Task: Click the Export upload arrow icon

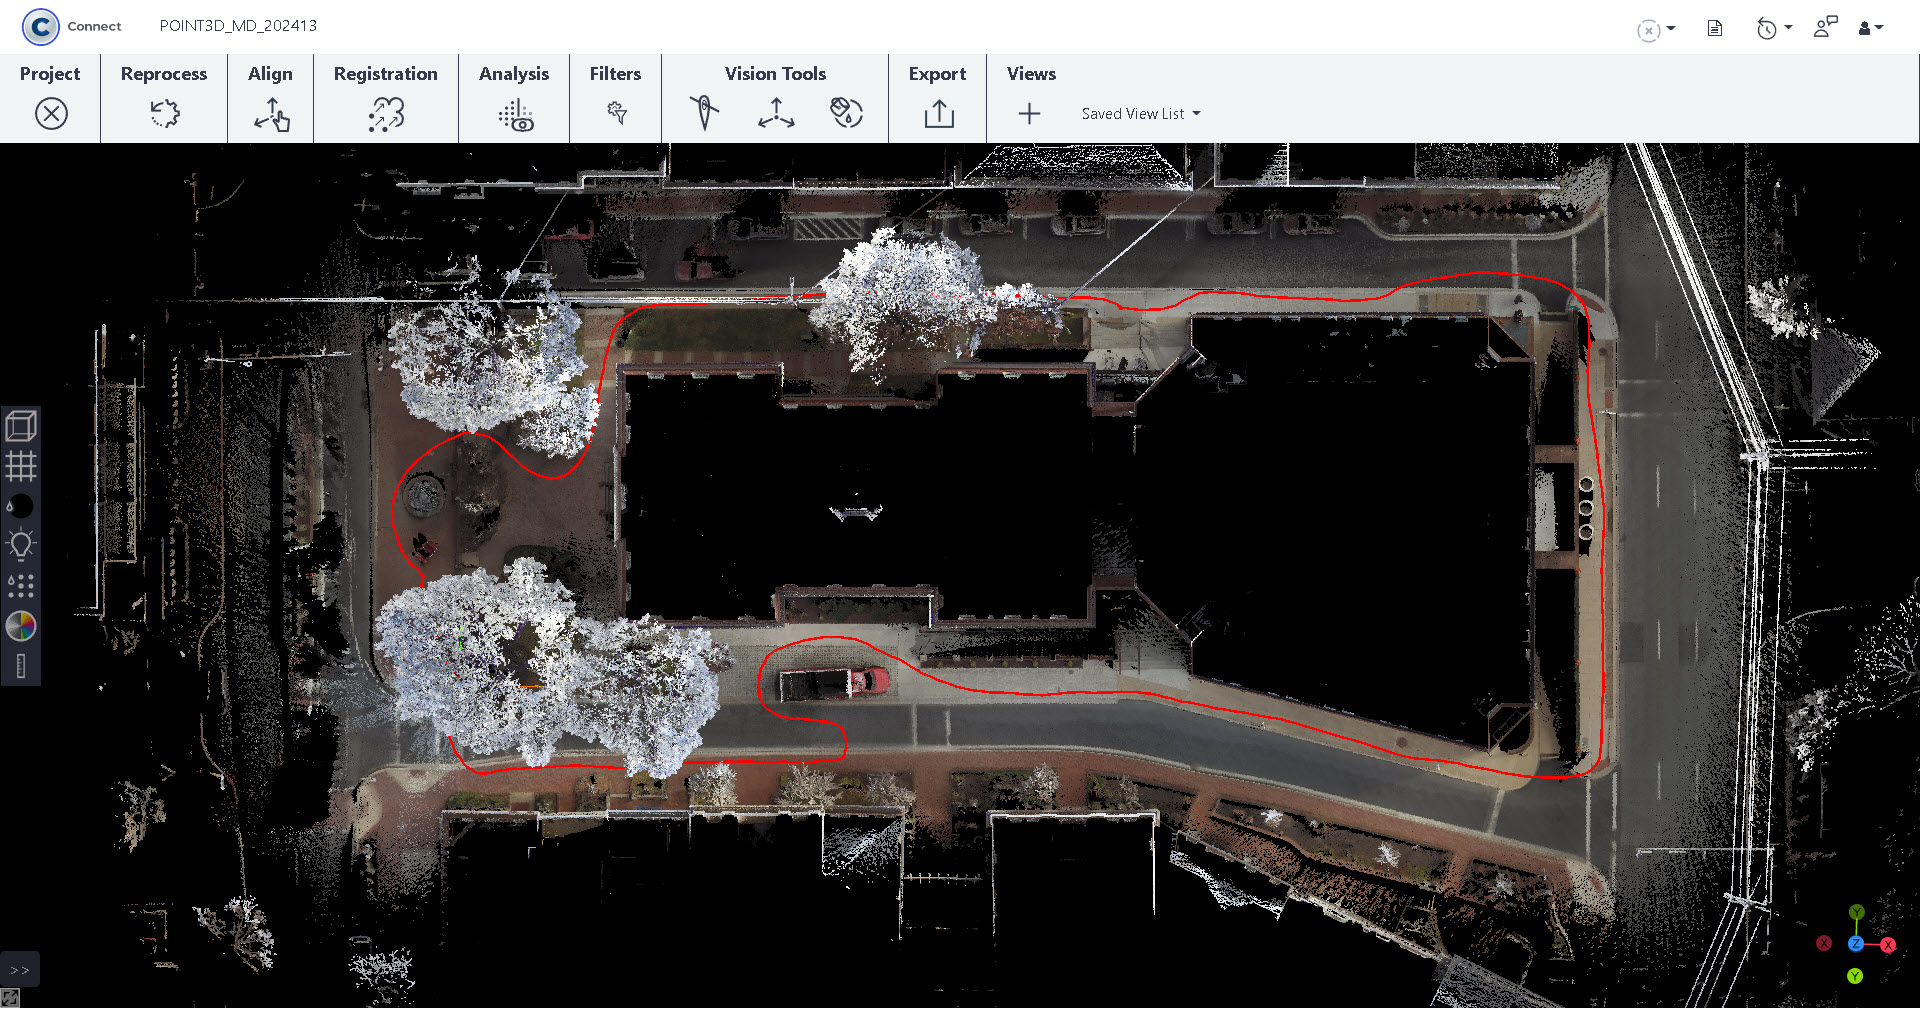Action: (938, 113)
